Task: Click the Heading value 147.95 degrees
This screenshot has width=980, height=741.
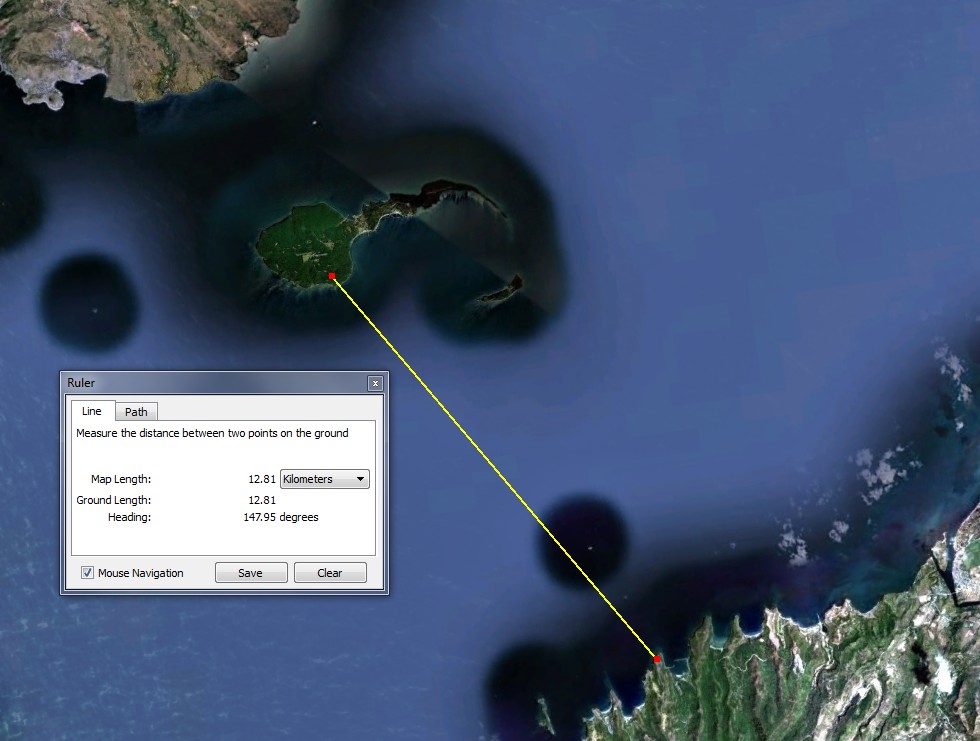Action: click(x=281, y=517)
